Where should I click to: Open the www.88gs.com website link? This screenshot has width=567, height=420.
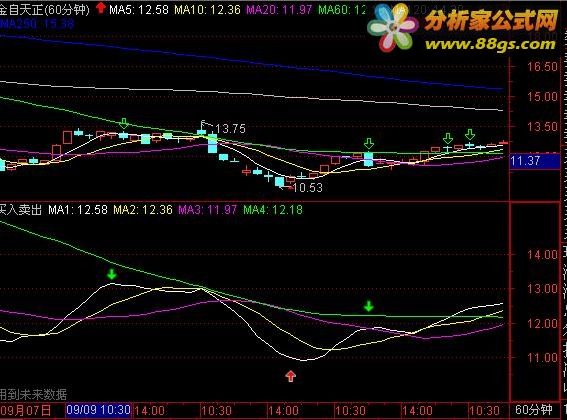[490, 44]
